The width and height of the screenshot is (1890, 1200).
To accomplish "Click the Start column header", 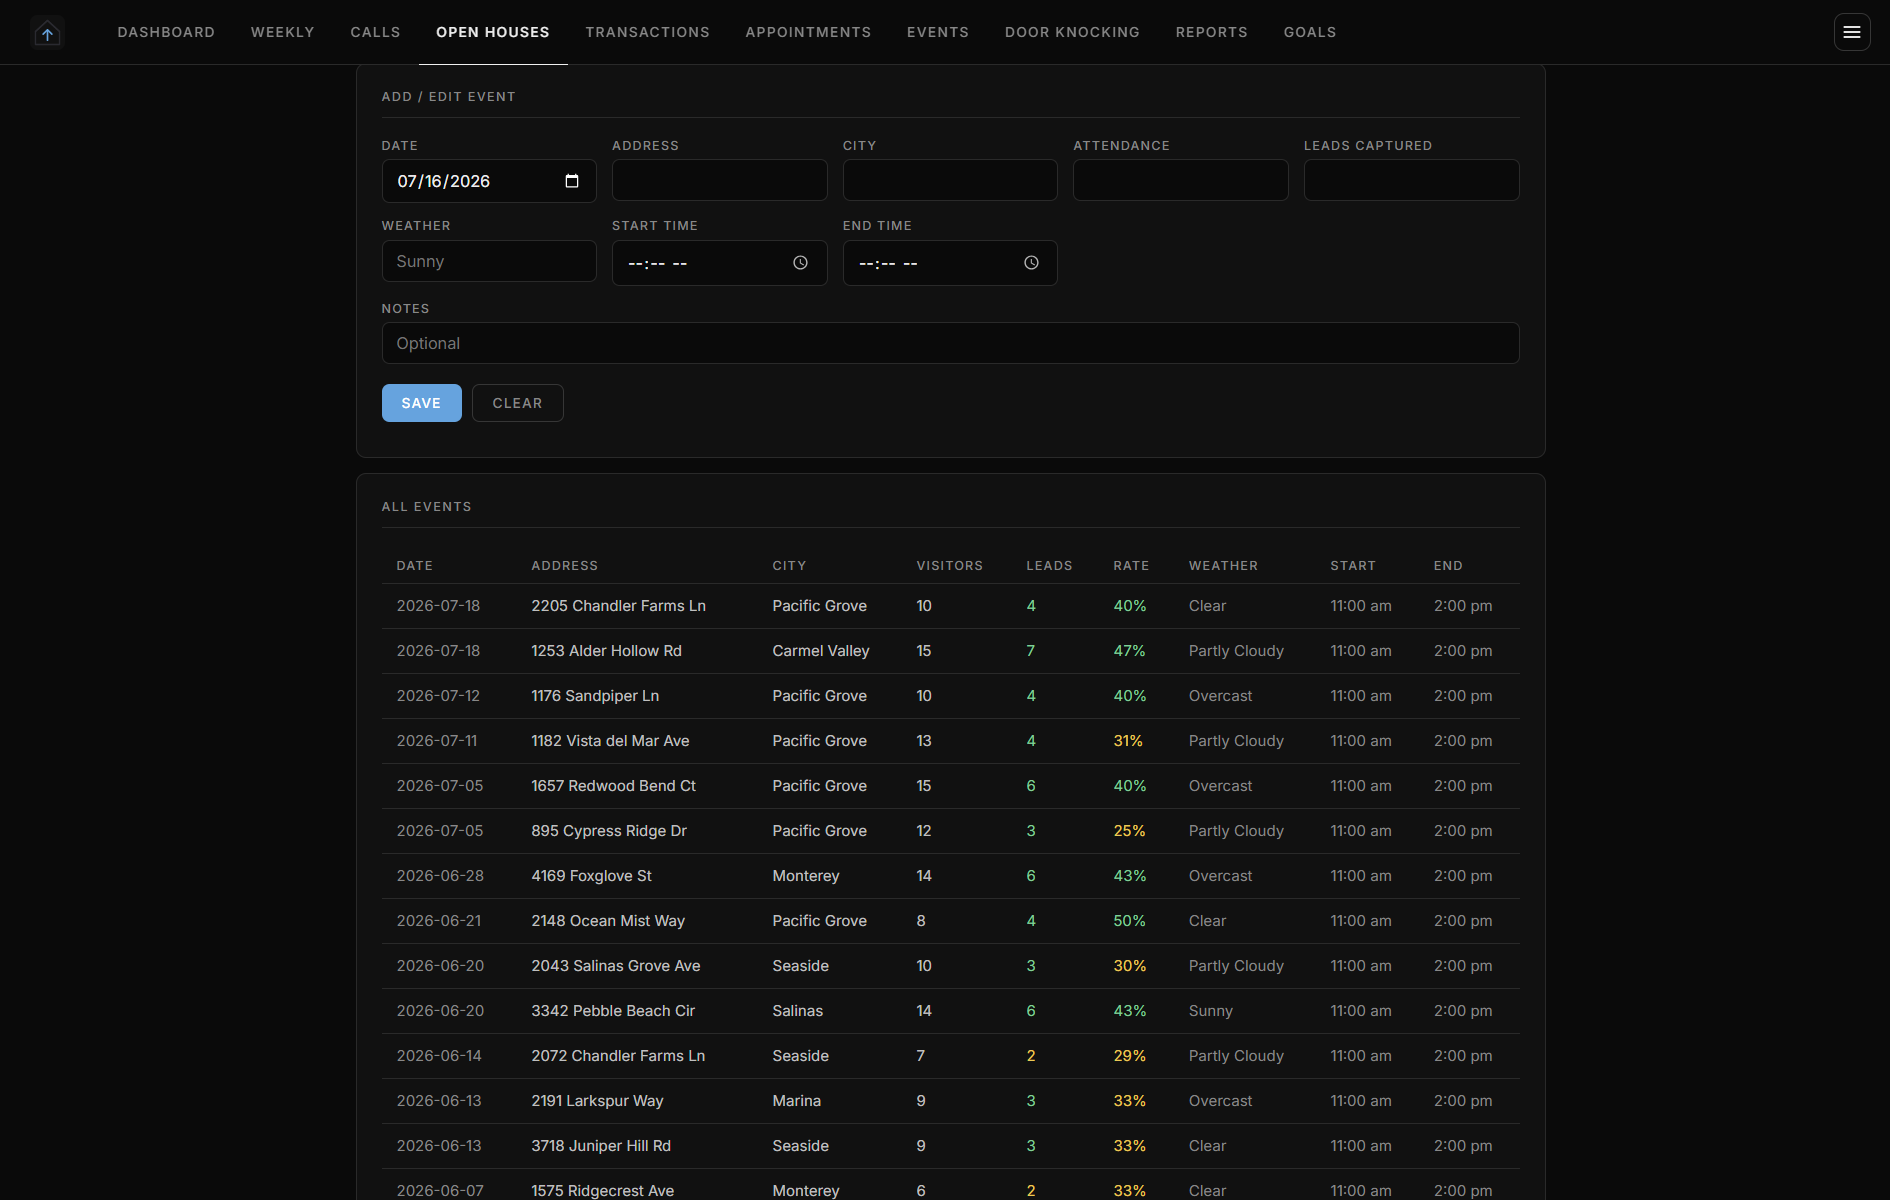I will (1353, 566).
